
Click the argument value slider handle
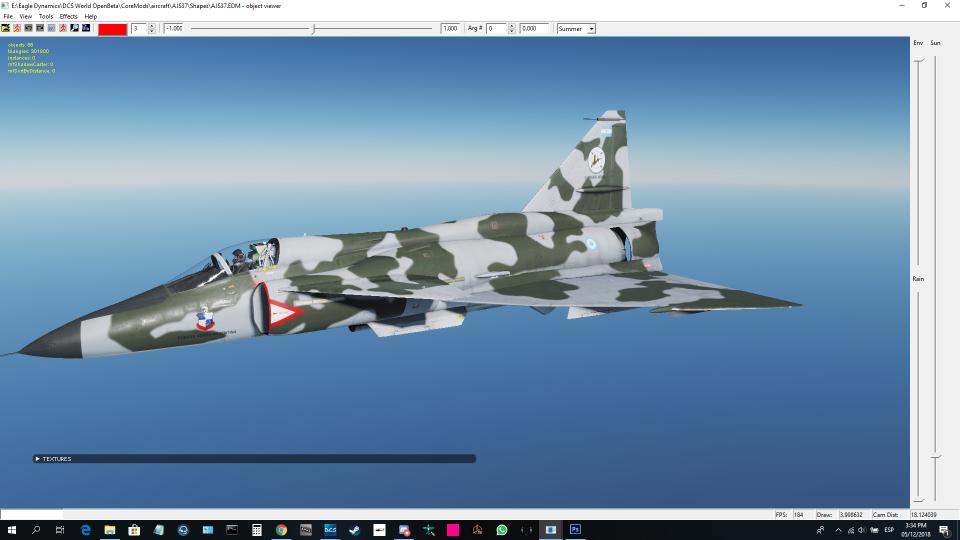click(313, 29)
